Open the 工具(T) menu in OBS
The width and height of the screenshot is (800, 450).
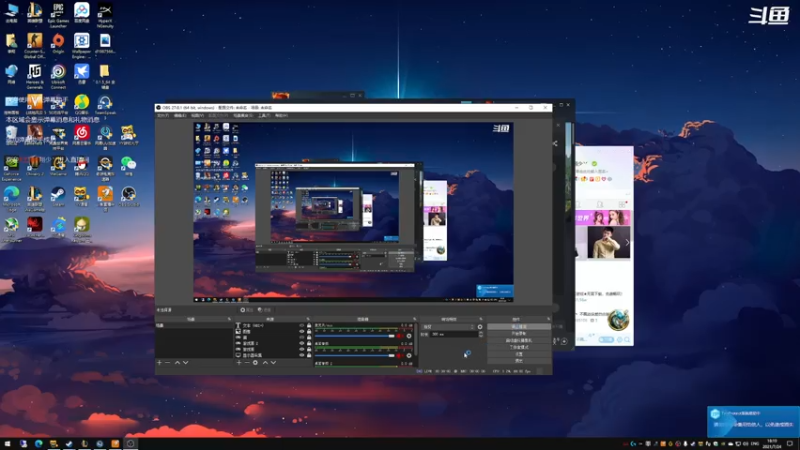coord(264,116)
